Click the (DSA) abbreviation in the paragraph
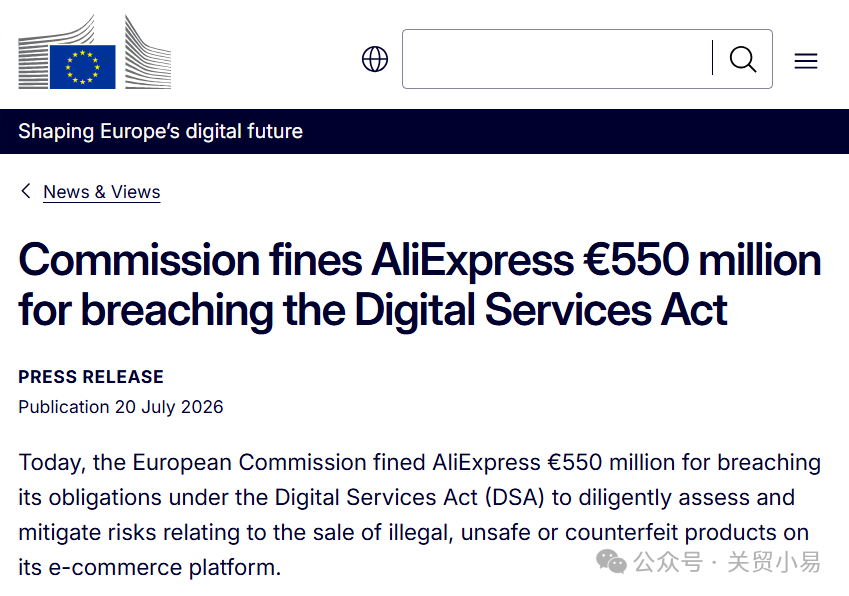 (514, 497)
